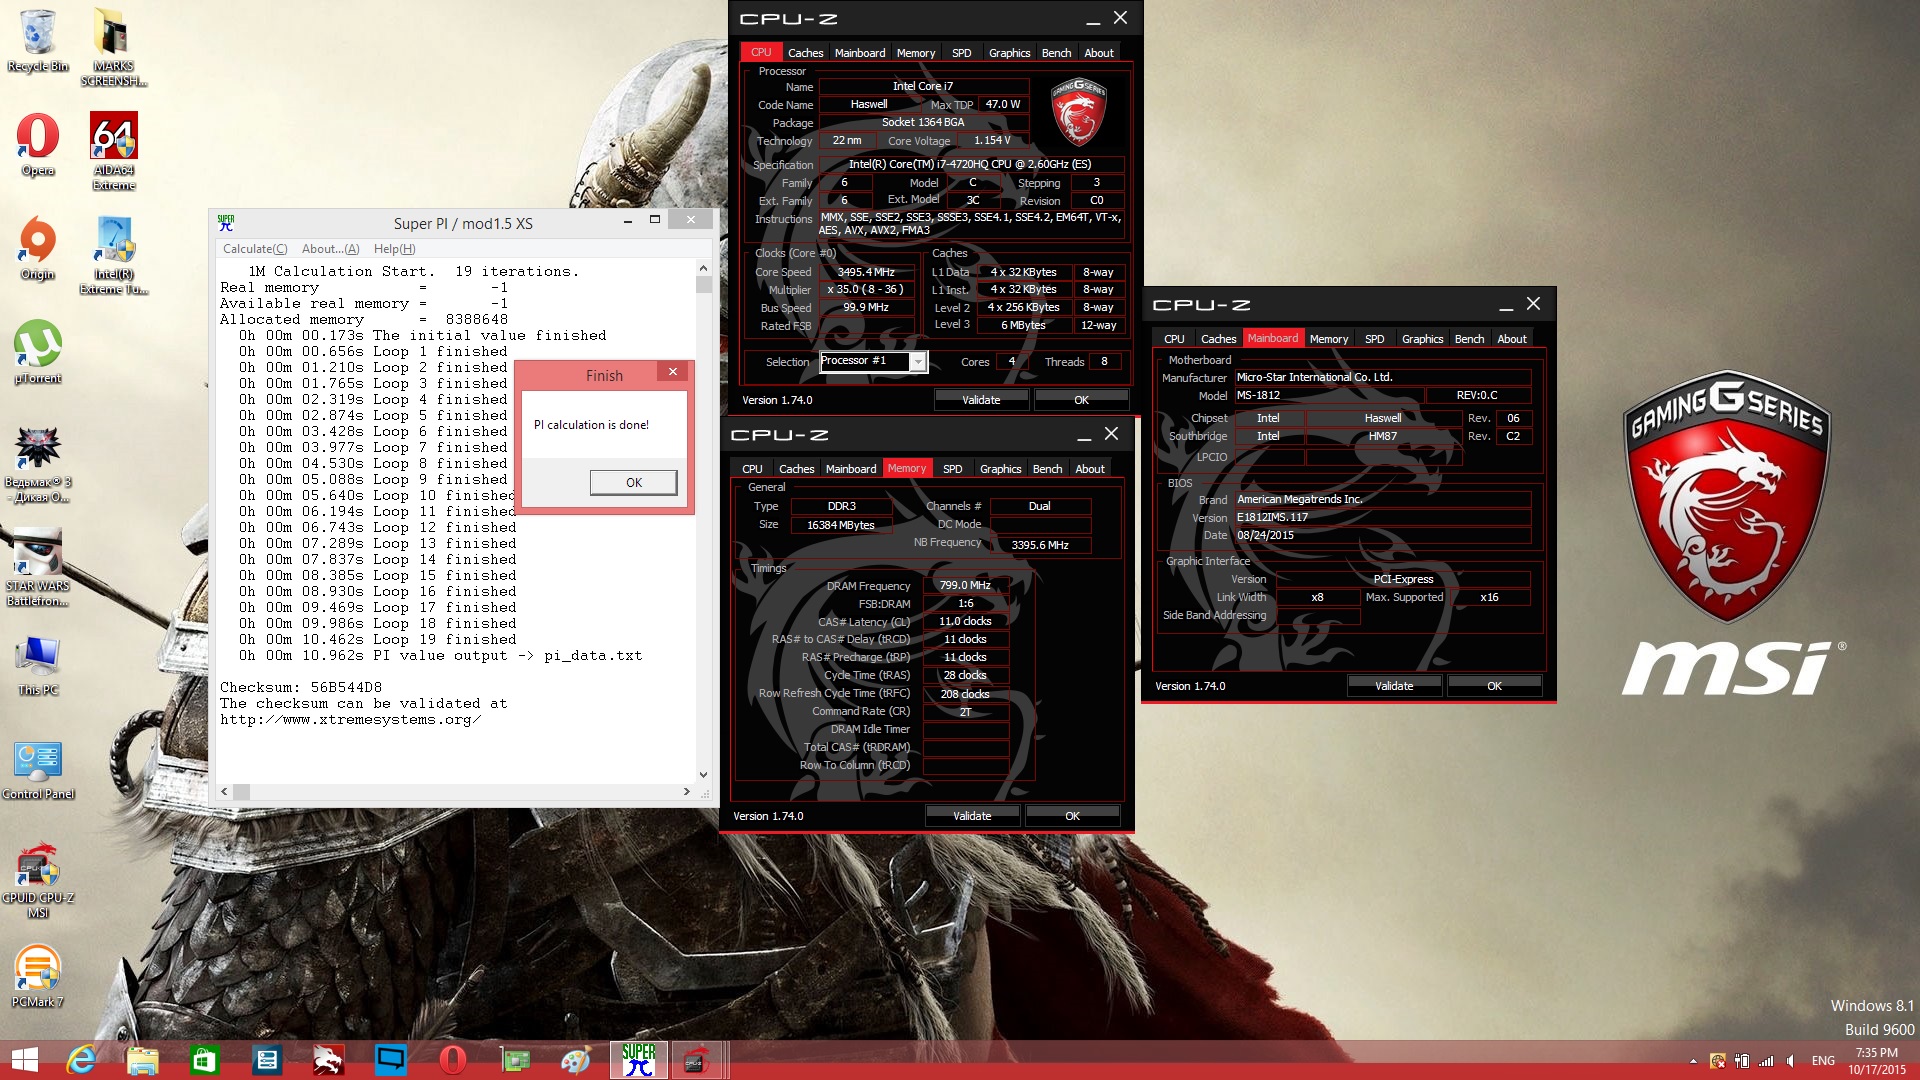Click the DRAM Frequency value 799.0 MHz
Screen dimensions: 1920x1080
point(965,585)
